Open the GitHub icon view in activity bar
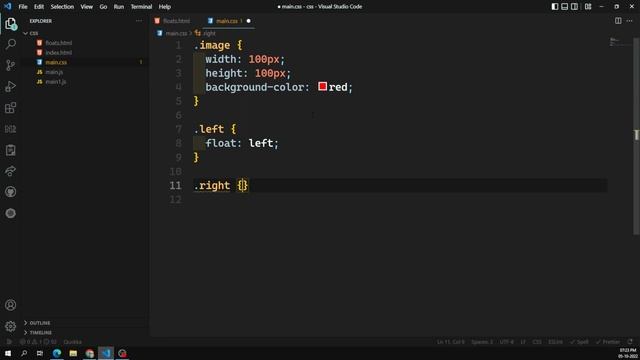The image size is (640, 360). [x=11, y=192]
